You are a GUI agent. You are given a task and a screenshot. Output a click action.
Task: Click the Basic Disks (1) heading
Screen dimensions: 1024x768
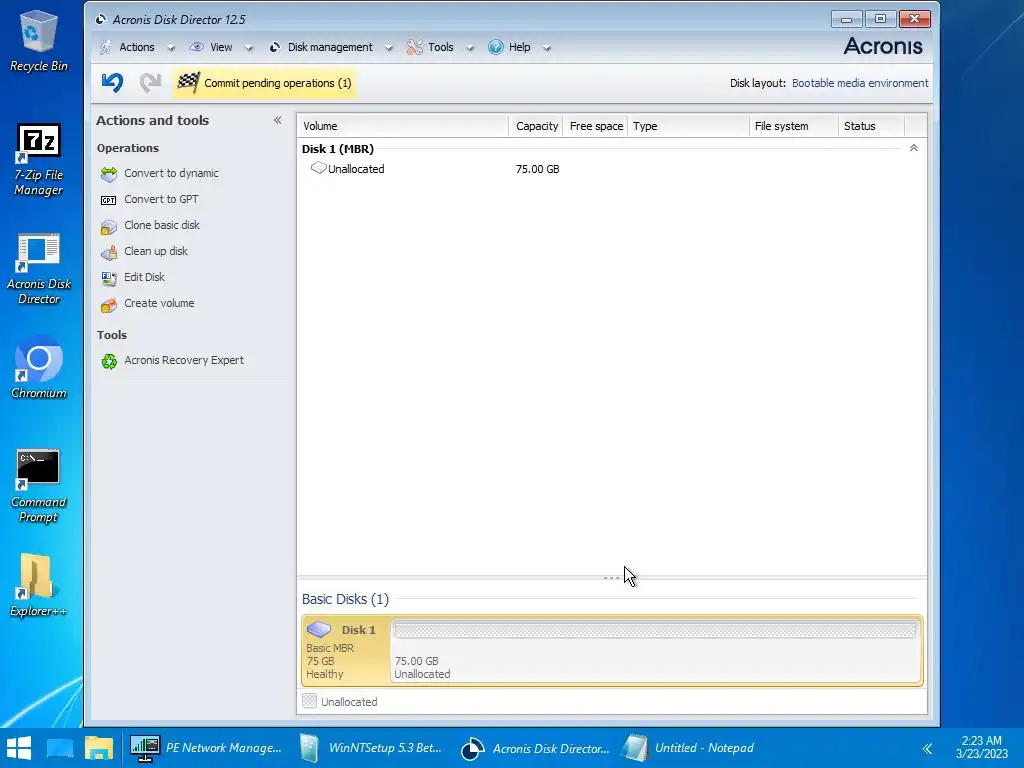(345, 599)
